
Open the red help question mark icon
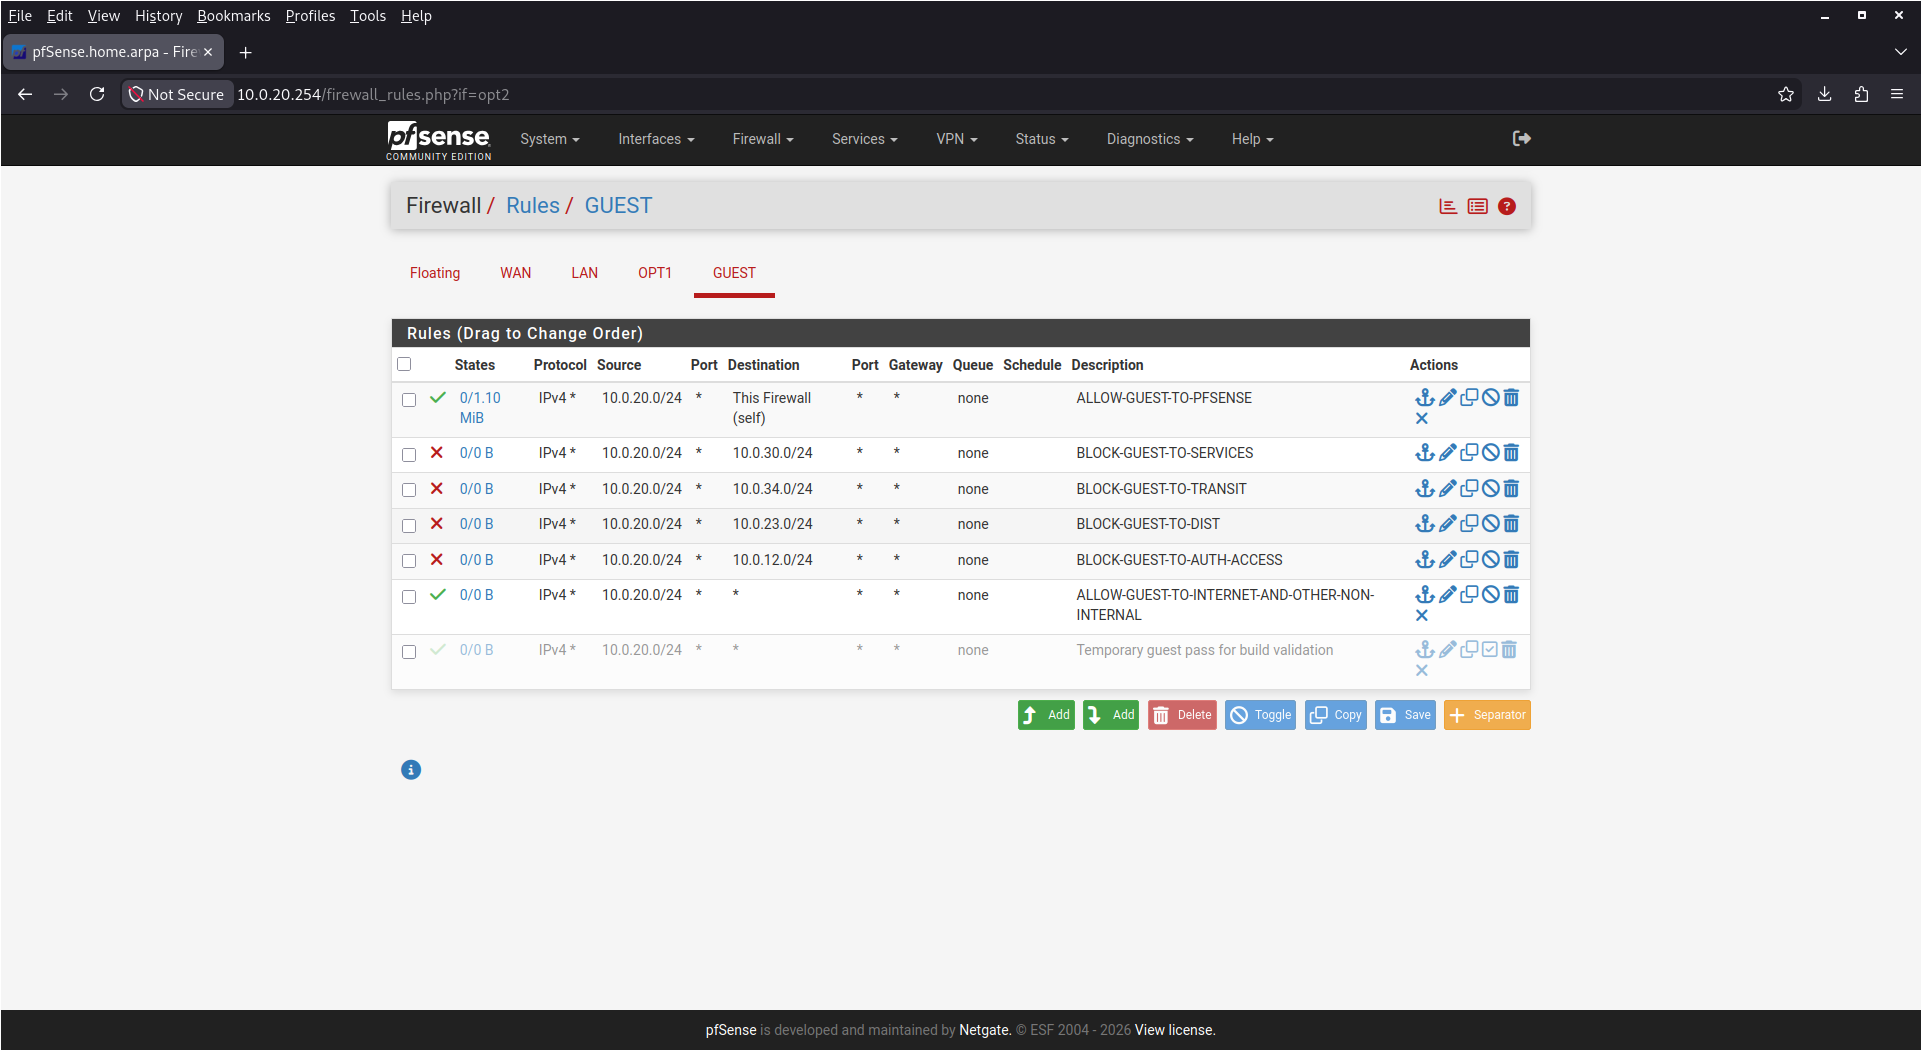click(1507, 206)
